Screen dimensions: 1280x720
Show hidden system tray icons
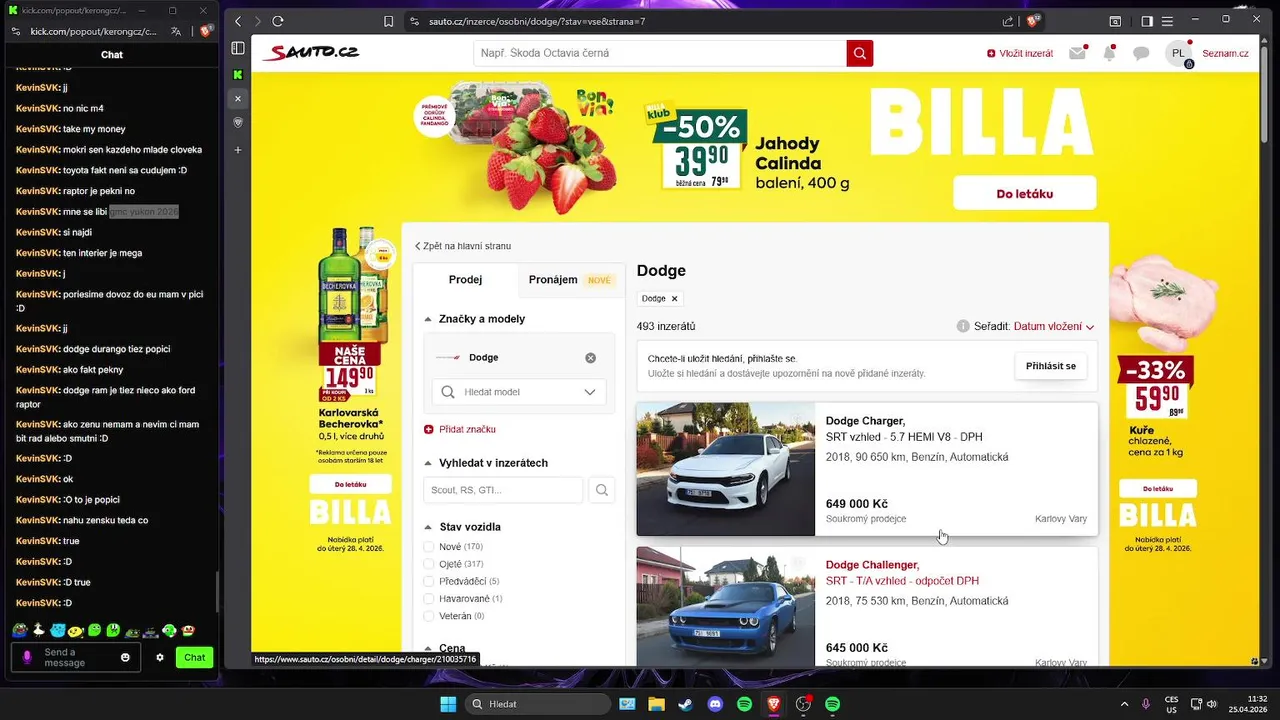(1124, 704)
